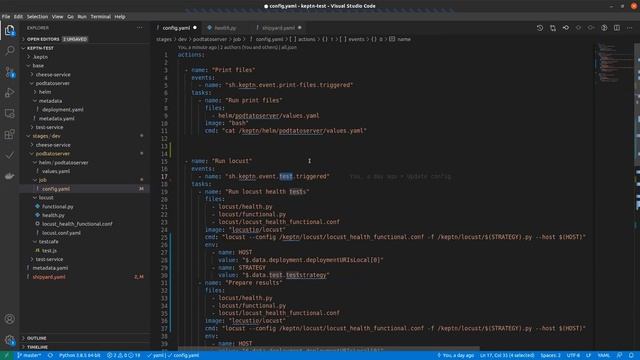Open the Explorer view in activity bar

(x=9, y=30)
